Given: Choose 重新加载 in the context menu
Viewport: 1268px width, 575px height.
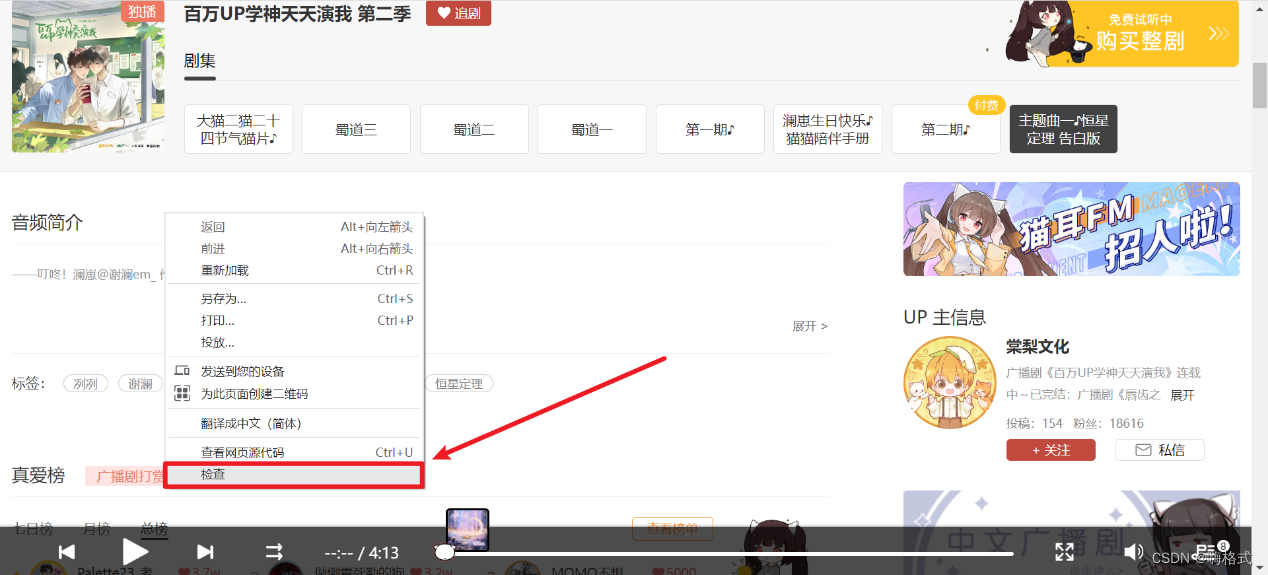Looking at the screenshot, I should (x=296, y=270).
